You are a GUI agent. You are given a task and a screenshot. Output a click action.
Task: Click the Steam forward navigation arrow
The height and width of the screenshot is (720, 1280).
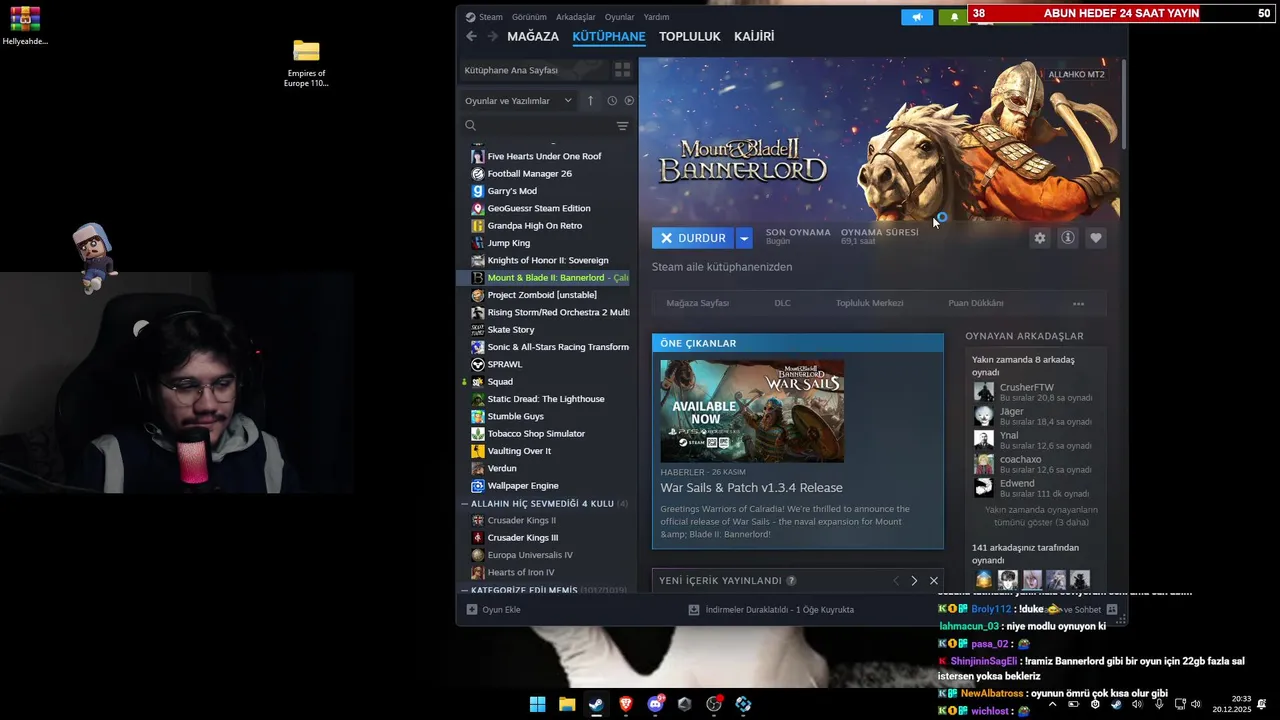[492, 36]
